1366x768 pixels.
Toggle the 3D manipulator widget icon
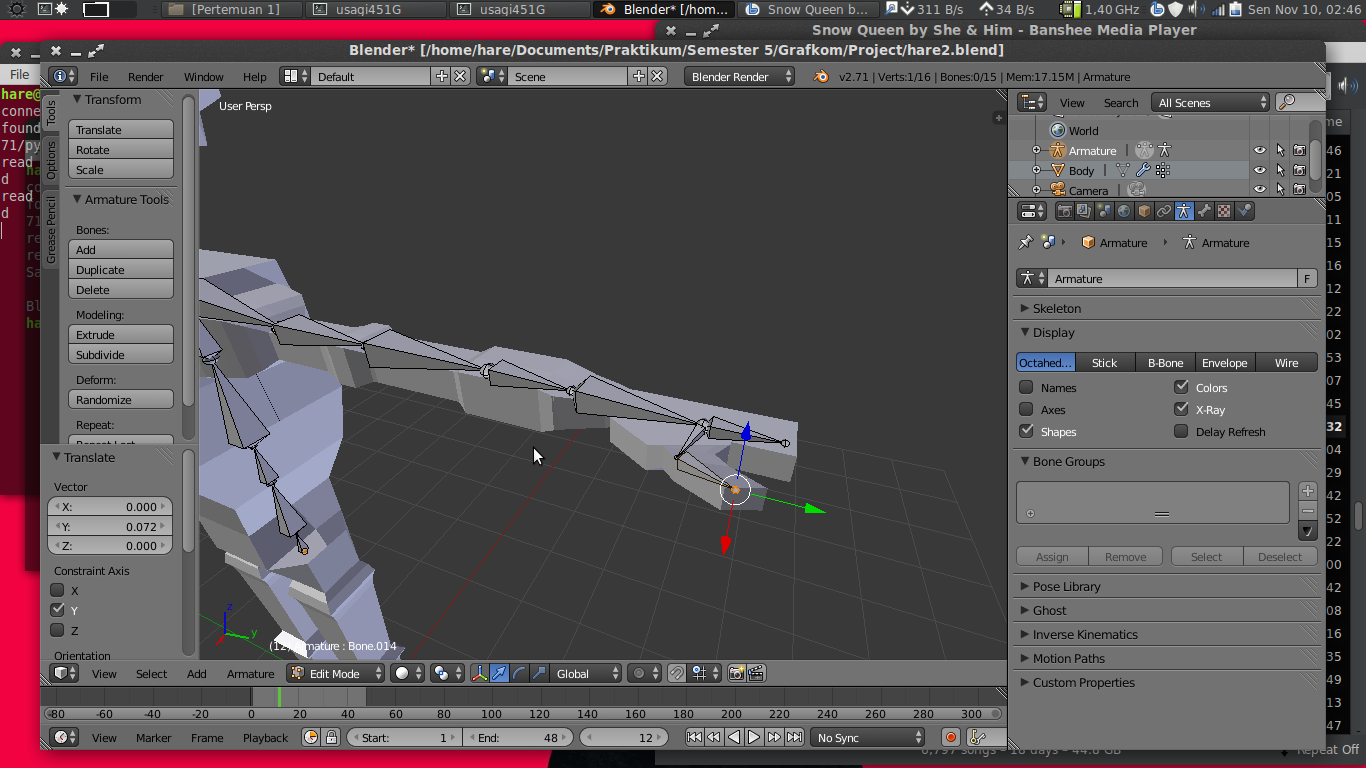479,673
